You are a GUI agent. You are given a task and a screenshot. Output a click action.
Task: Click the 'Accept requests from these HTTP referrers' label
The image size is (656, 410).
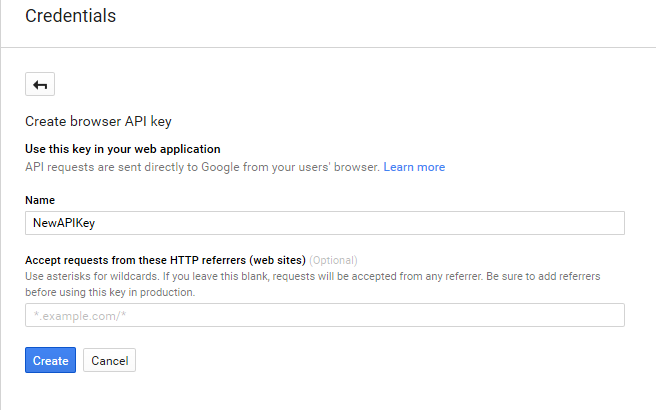tap(165, 260)
